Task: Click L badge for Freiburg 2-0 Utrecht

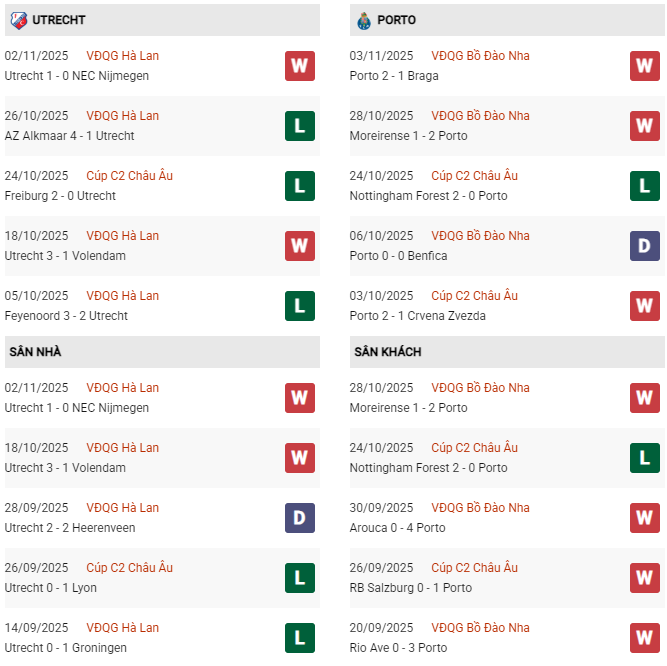Action: tap(299, 186)
